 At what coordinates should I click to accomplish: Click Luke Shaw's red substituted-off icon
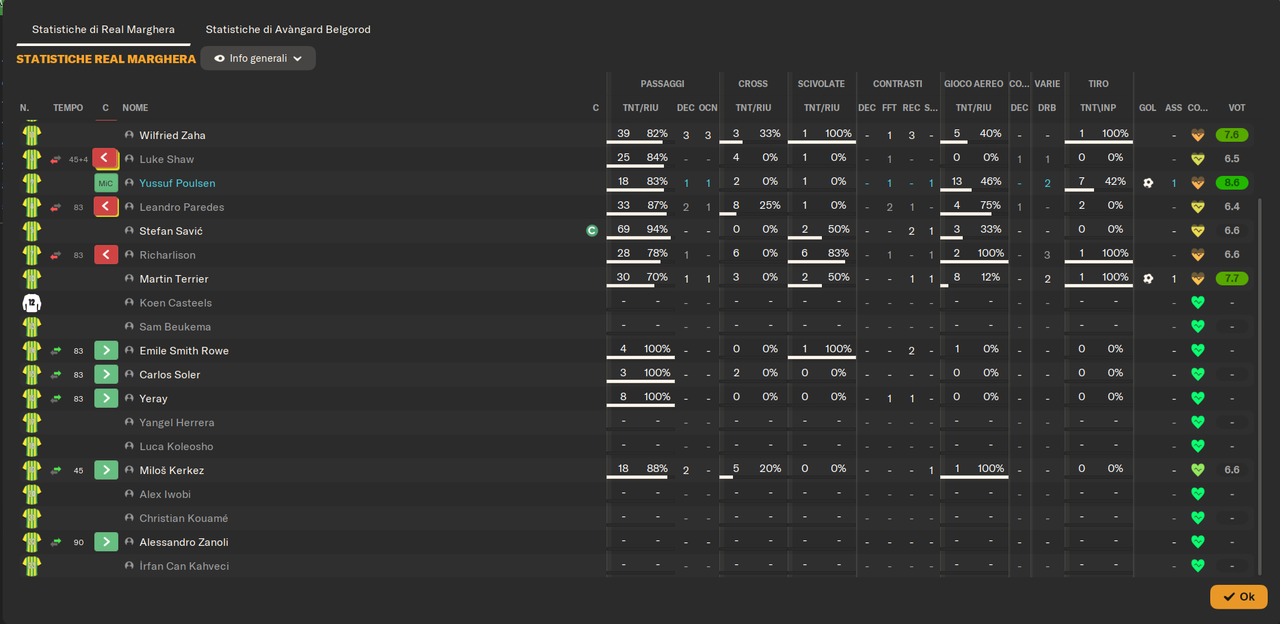click(x=106, y=159)
